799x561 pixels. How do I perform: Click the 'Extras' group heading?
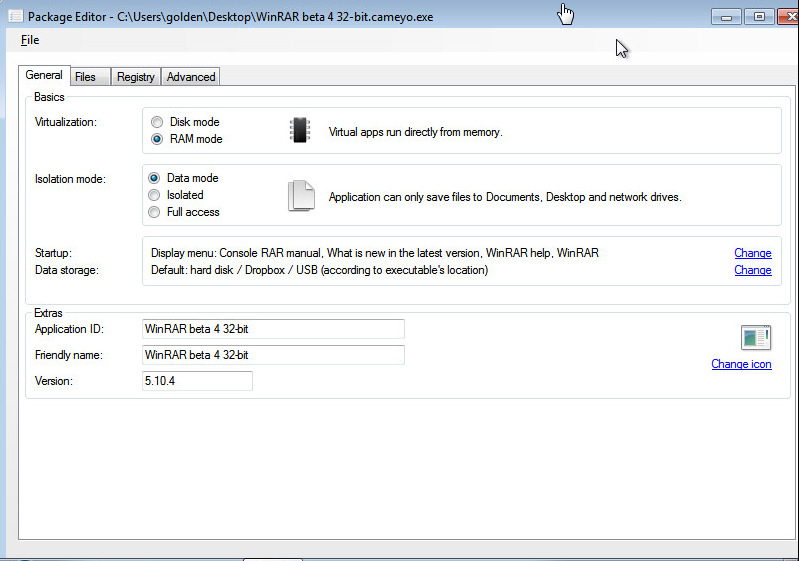[x=48, y=313]
